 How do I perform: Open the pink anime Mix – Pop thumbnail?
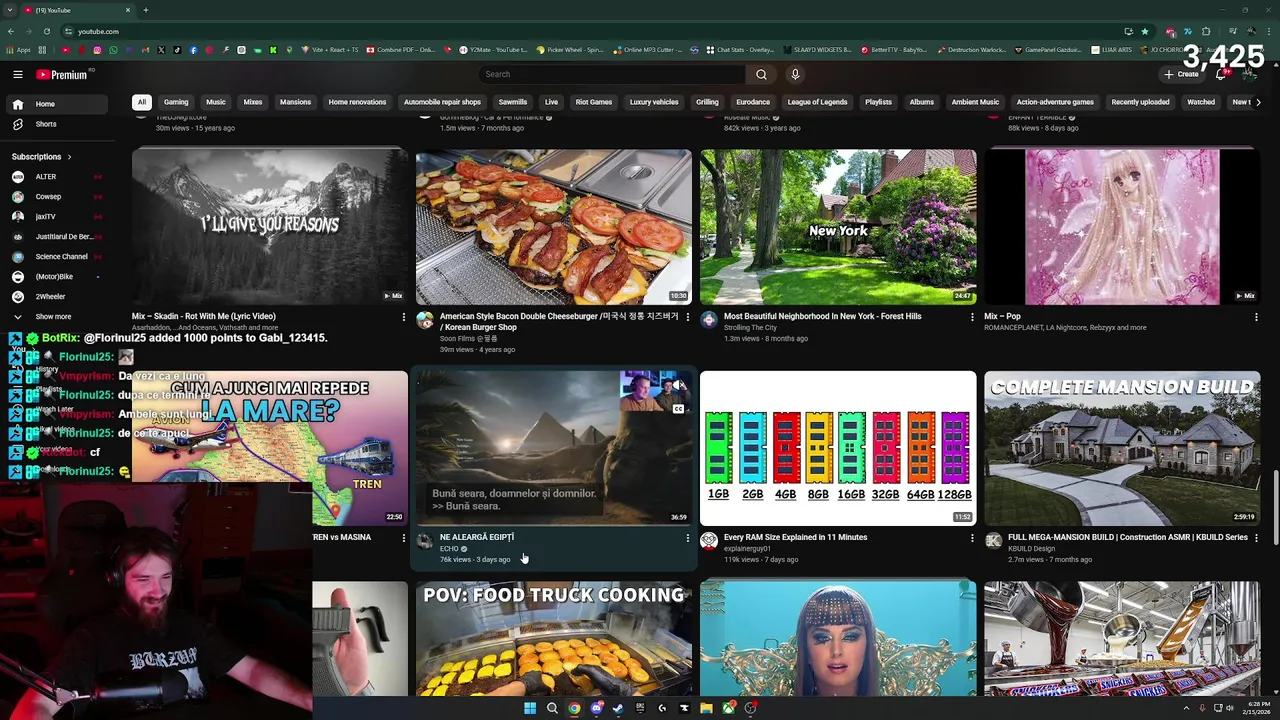[1122, 227]
